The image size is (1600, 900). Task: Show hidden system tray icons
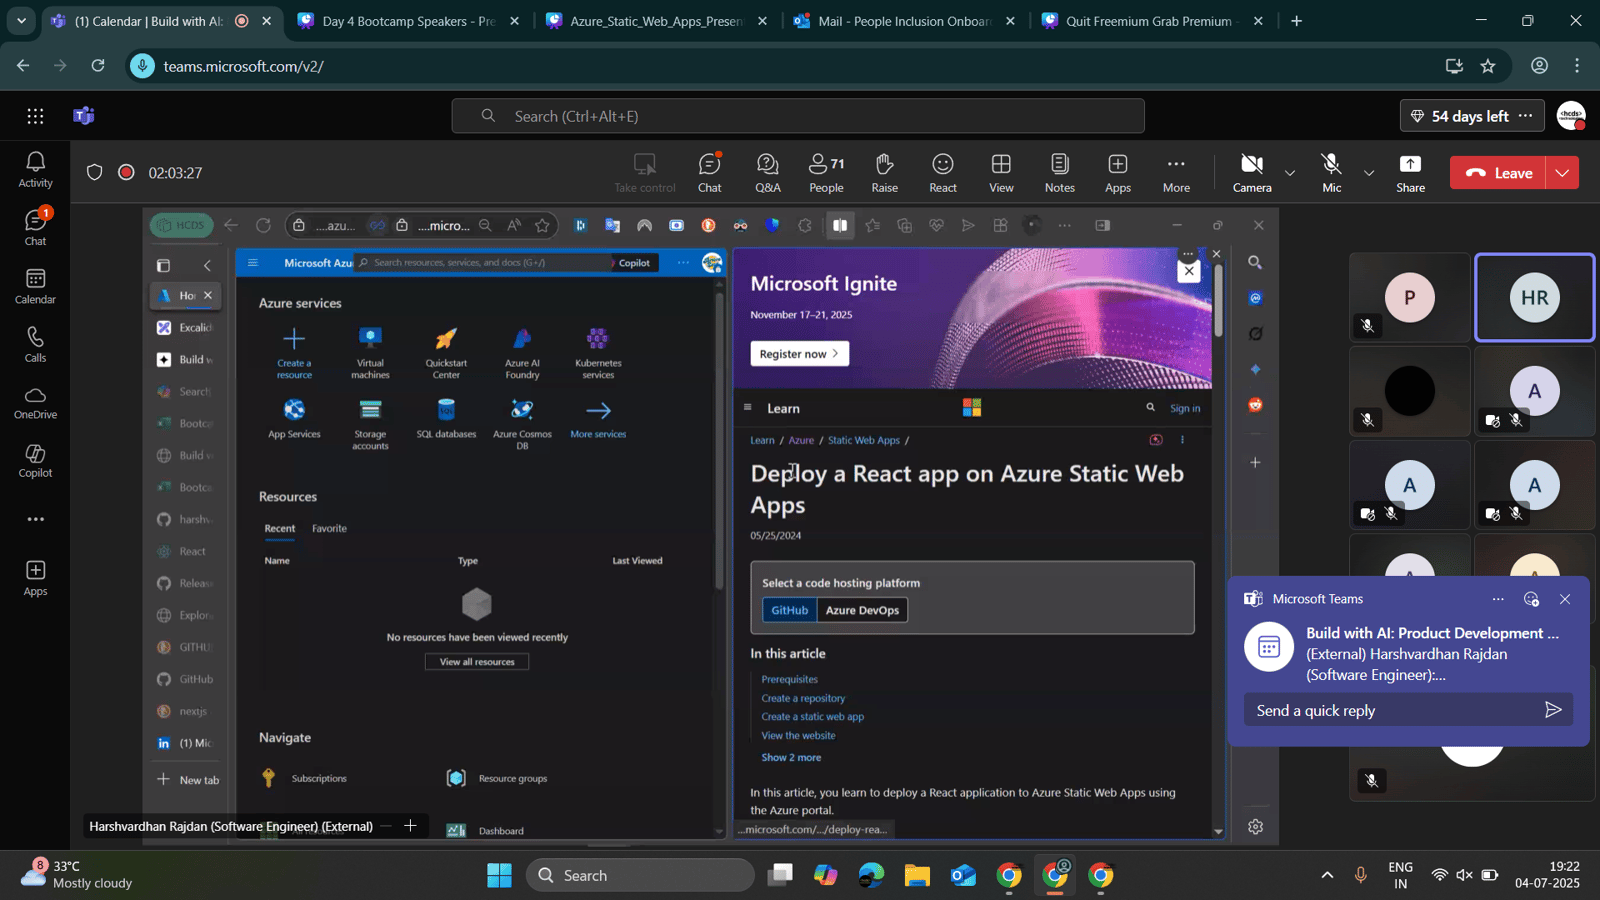click(x=1327, y=875)
